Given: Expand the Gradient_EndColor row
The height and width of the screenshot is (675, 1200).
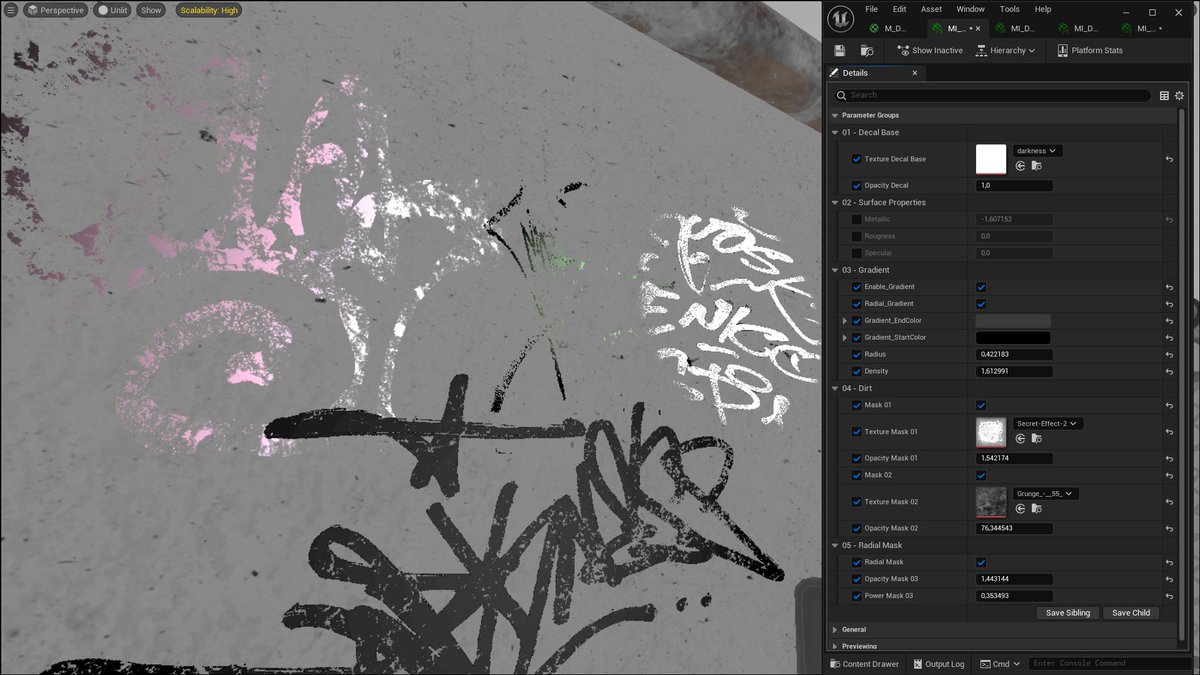Looking at the screenshot, I should click(845, 321).
